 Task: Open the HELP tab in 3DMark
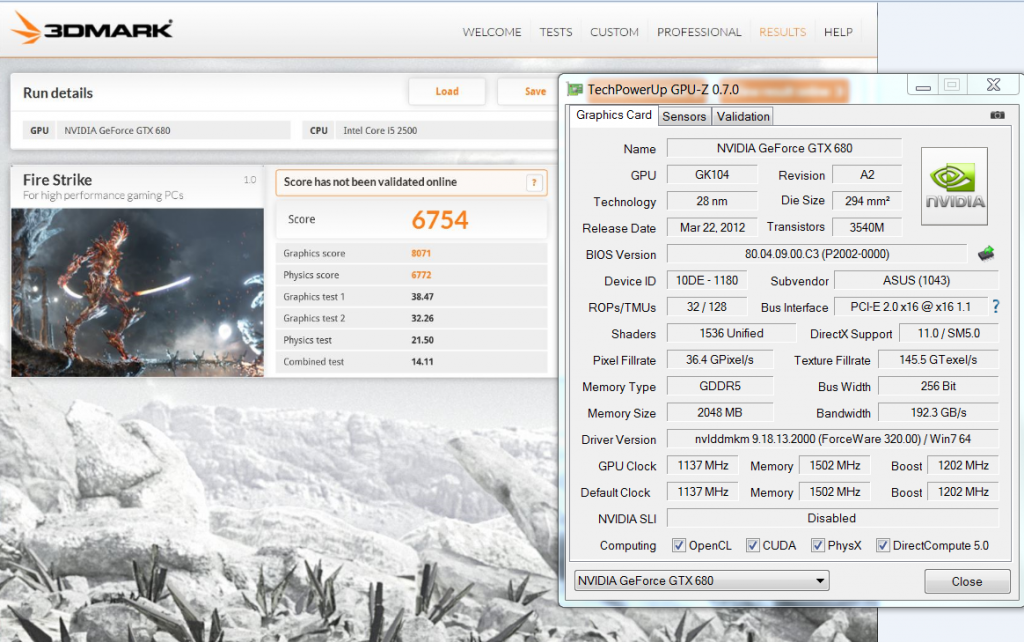coord(839,32)
